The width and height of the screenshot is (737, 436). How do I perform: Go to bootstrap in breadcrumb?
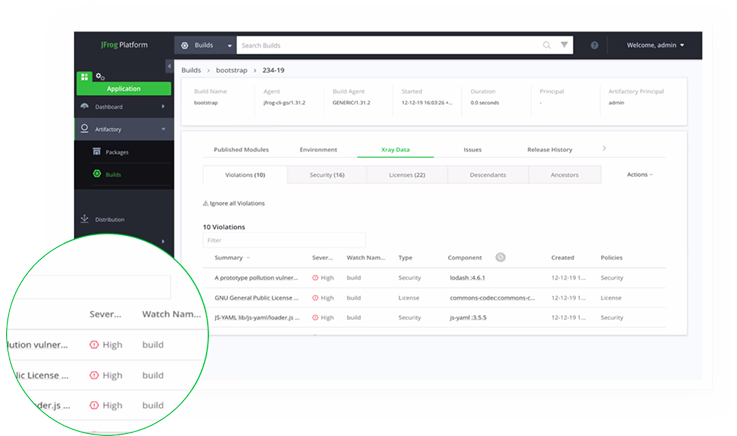(x=231, y=70)
